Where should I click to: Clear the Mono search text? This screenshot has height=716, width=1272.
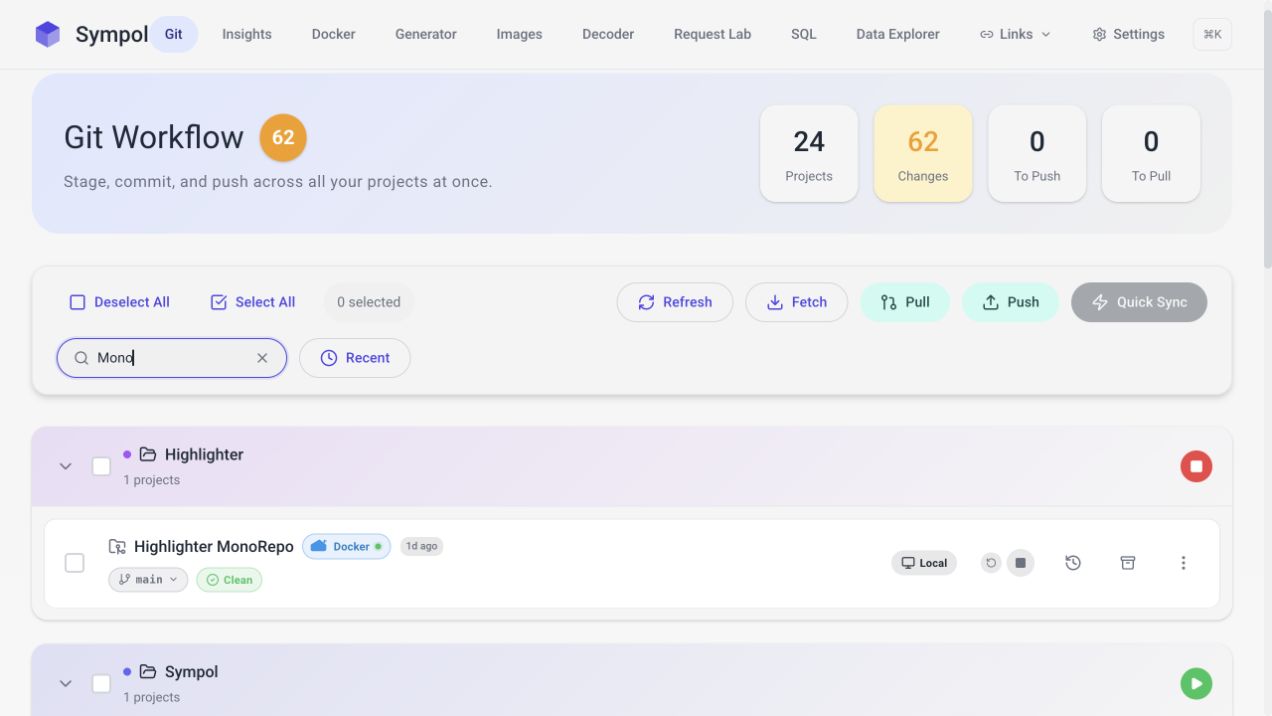(262, 358)
